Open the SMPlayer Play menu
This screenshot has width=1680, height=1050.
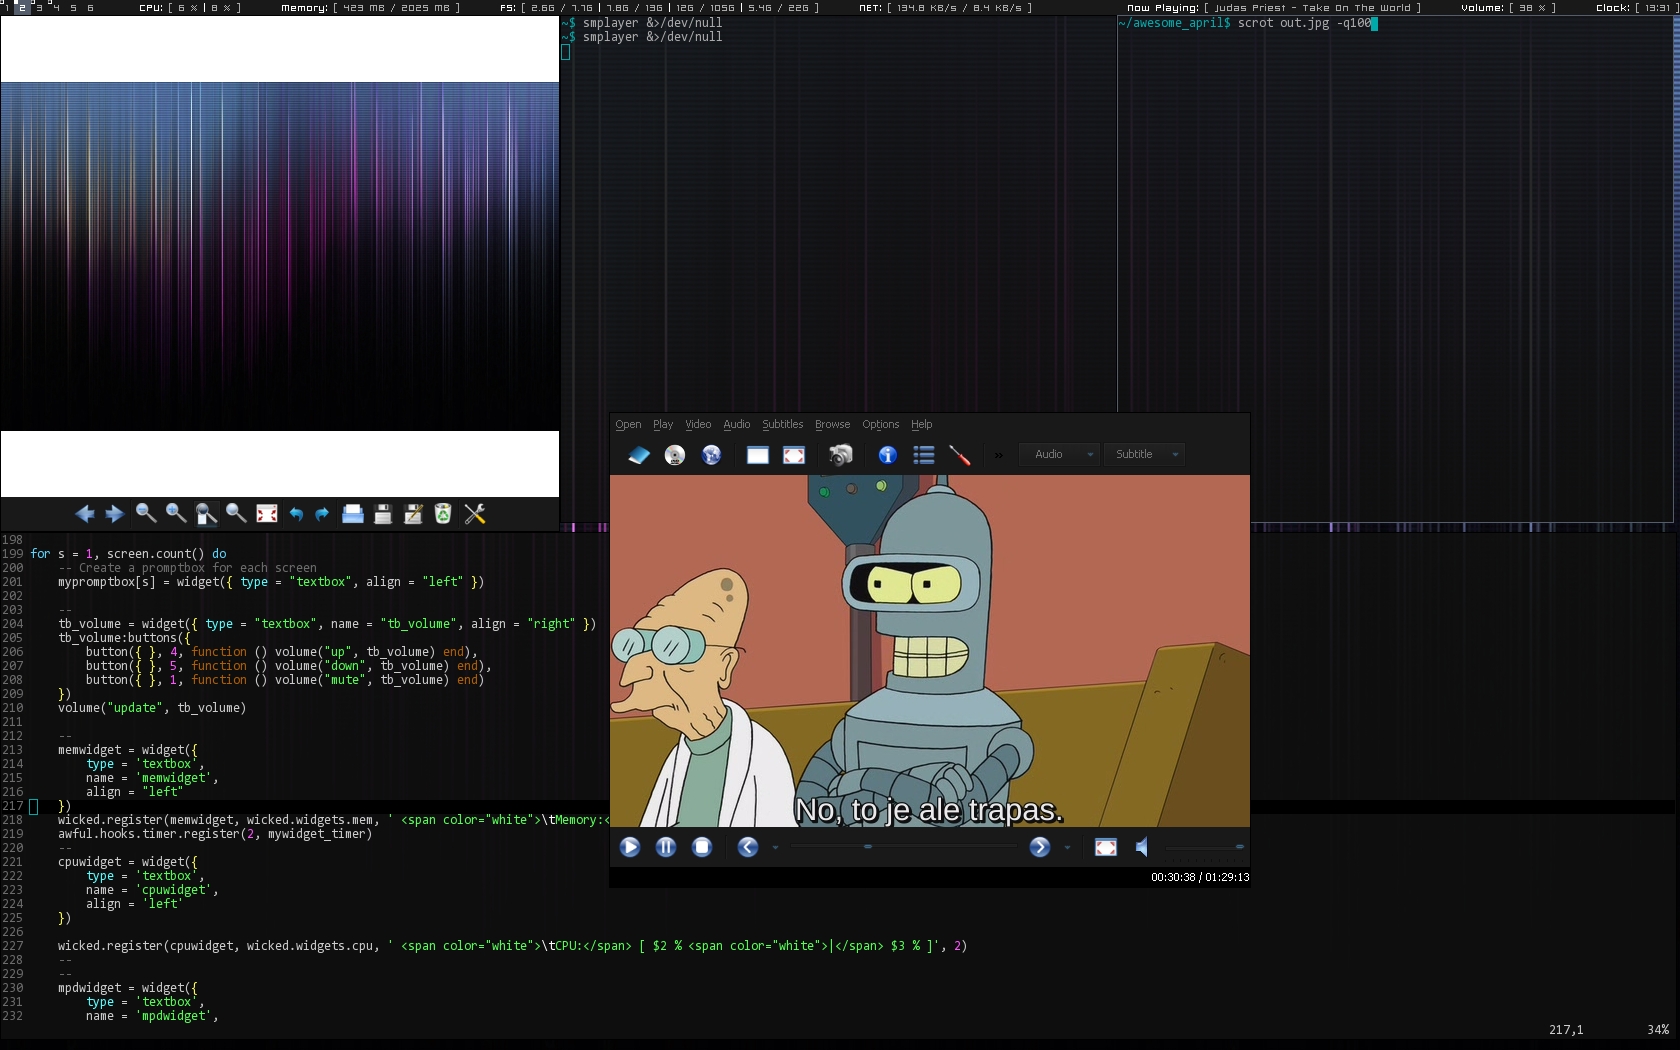click(663, 424)
